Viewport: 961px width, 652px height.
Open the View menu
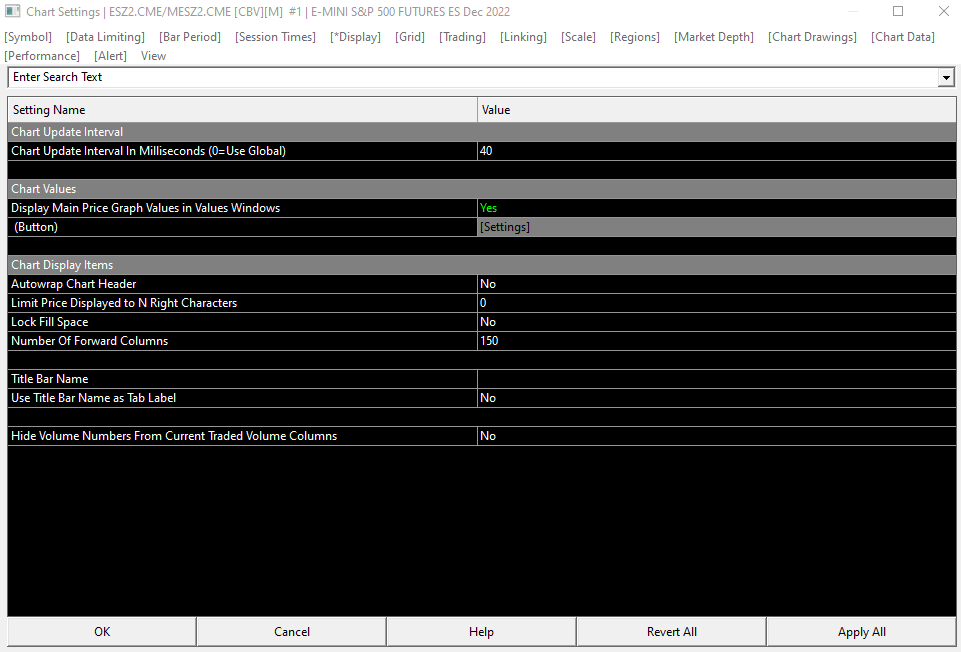click(x=153, y=56)
